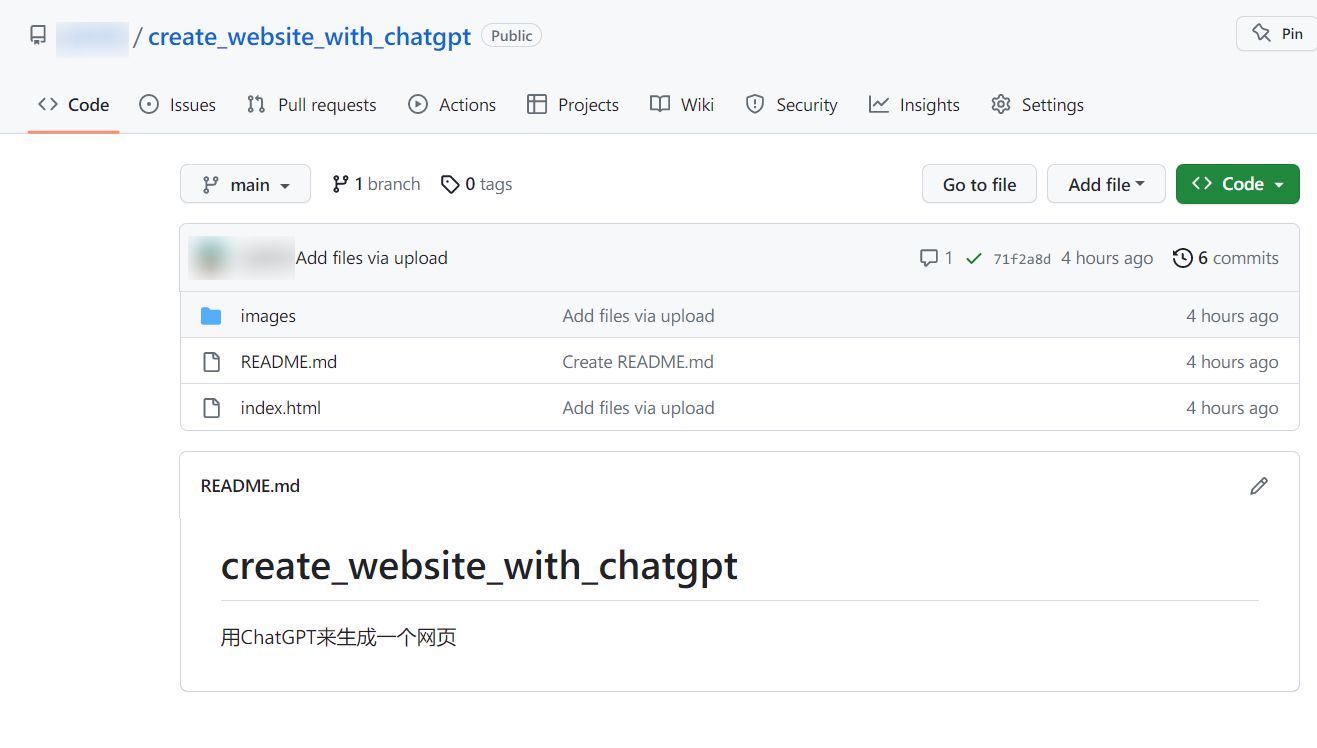Click the README text 用ChatGPT来生成一个网页
This screenshot has width=1317, height=748.
coord(338,638)
